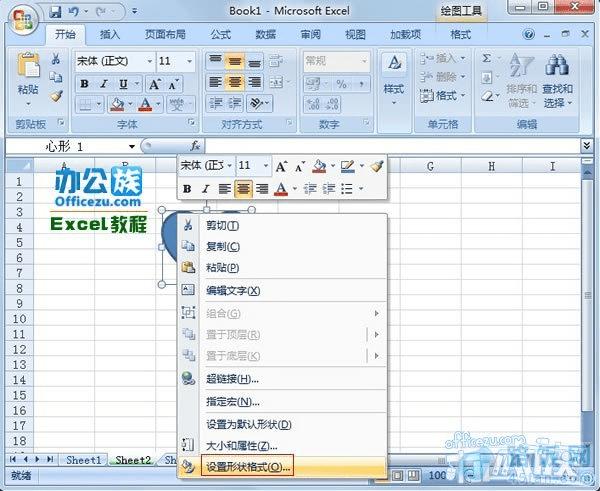Toggle align text left in ribbon

point(216,82)
